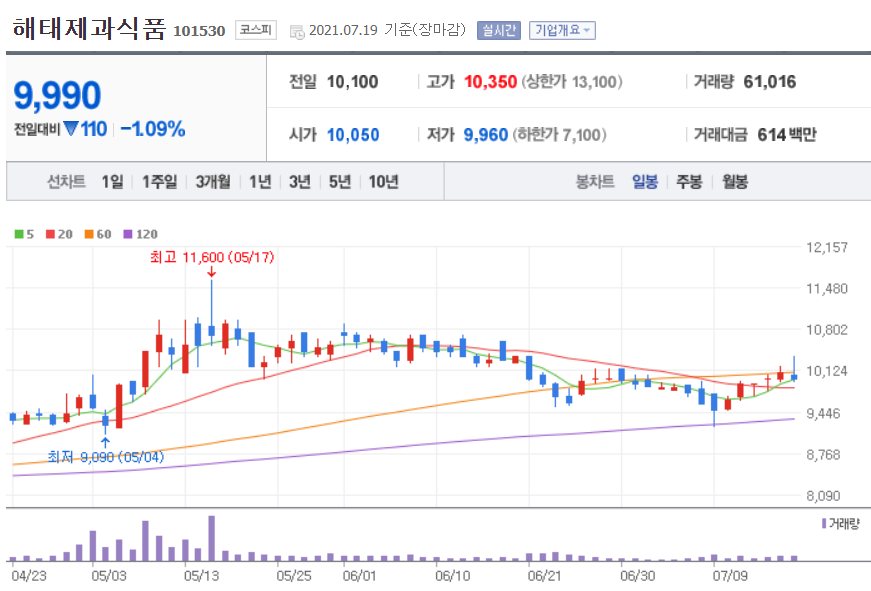Screen dimensions: 871x591
Task: Select the 3년 line chart tab
Action: point(300,182)
